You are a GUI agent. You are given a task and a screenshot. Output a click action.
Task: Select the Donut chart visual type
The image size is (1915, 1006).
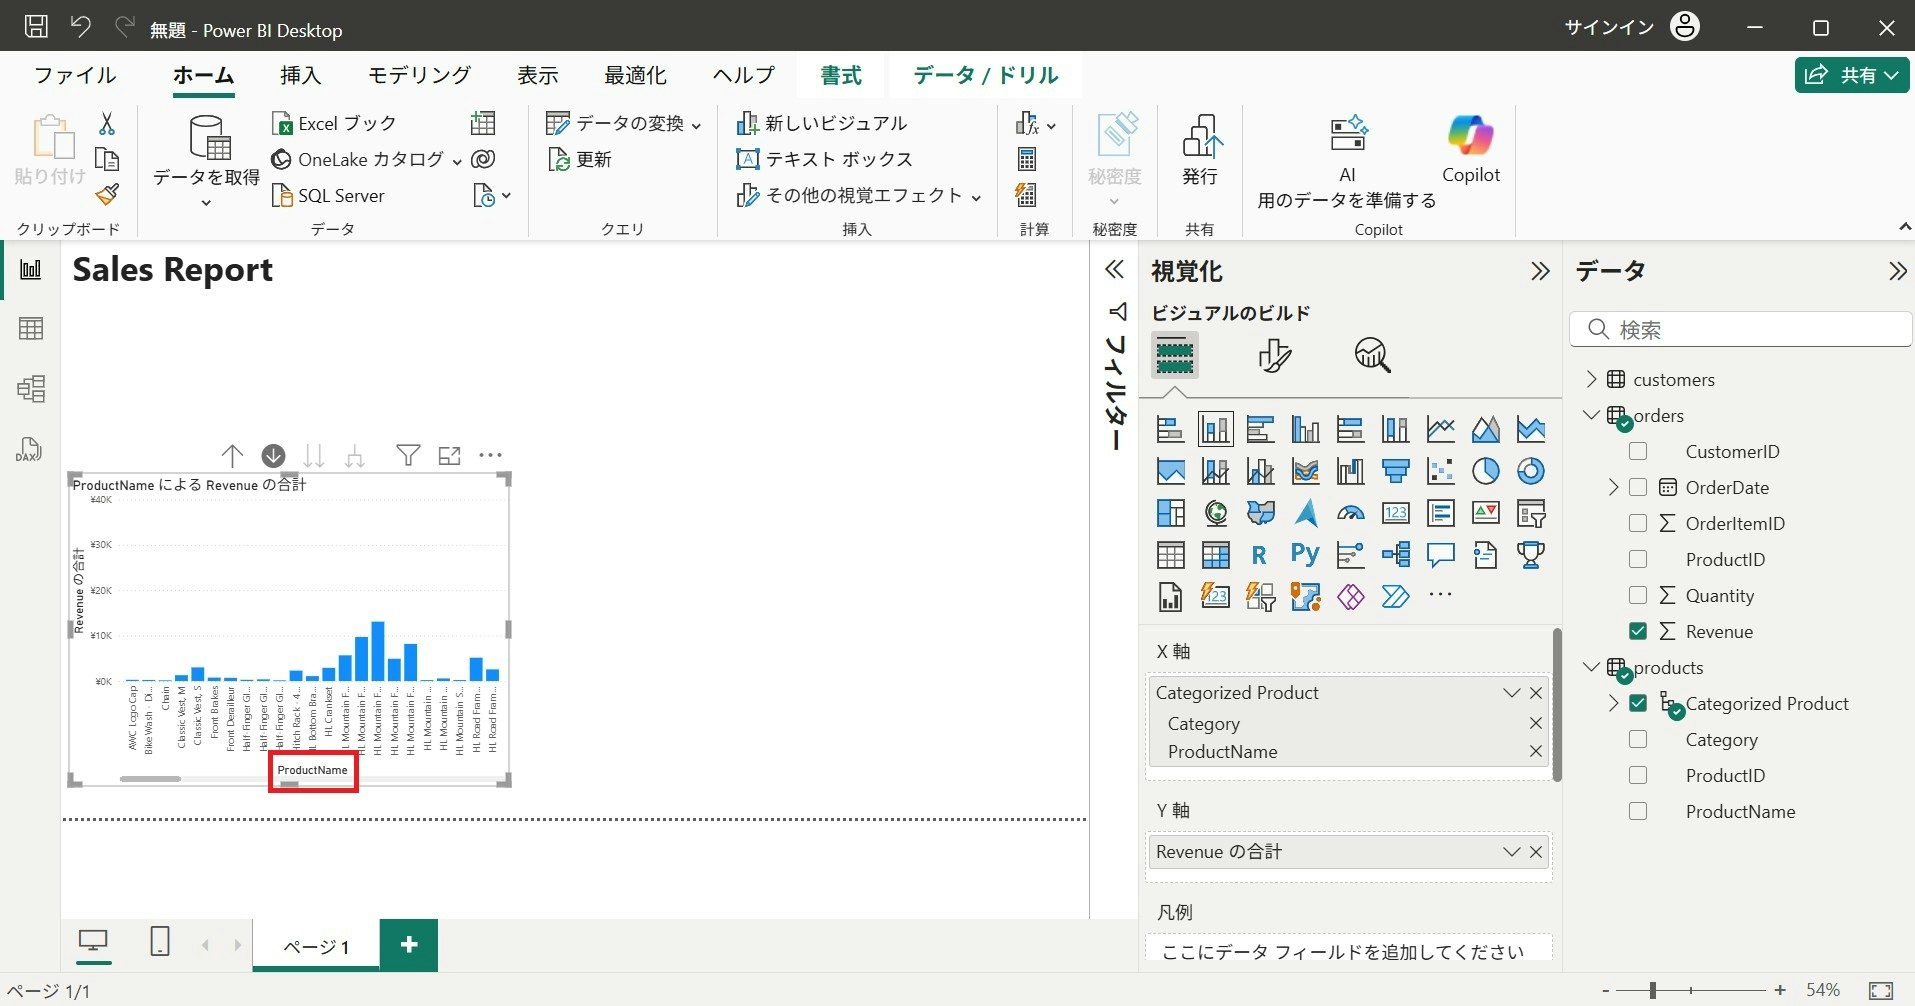click(x=1531, y=471)
